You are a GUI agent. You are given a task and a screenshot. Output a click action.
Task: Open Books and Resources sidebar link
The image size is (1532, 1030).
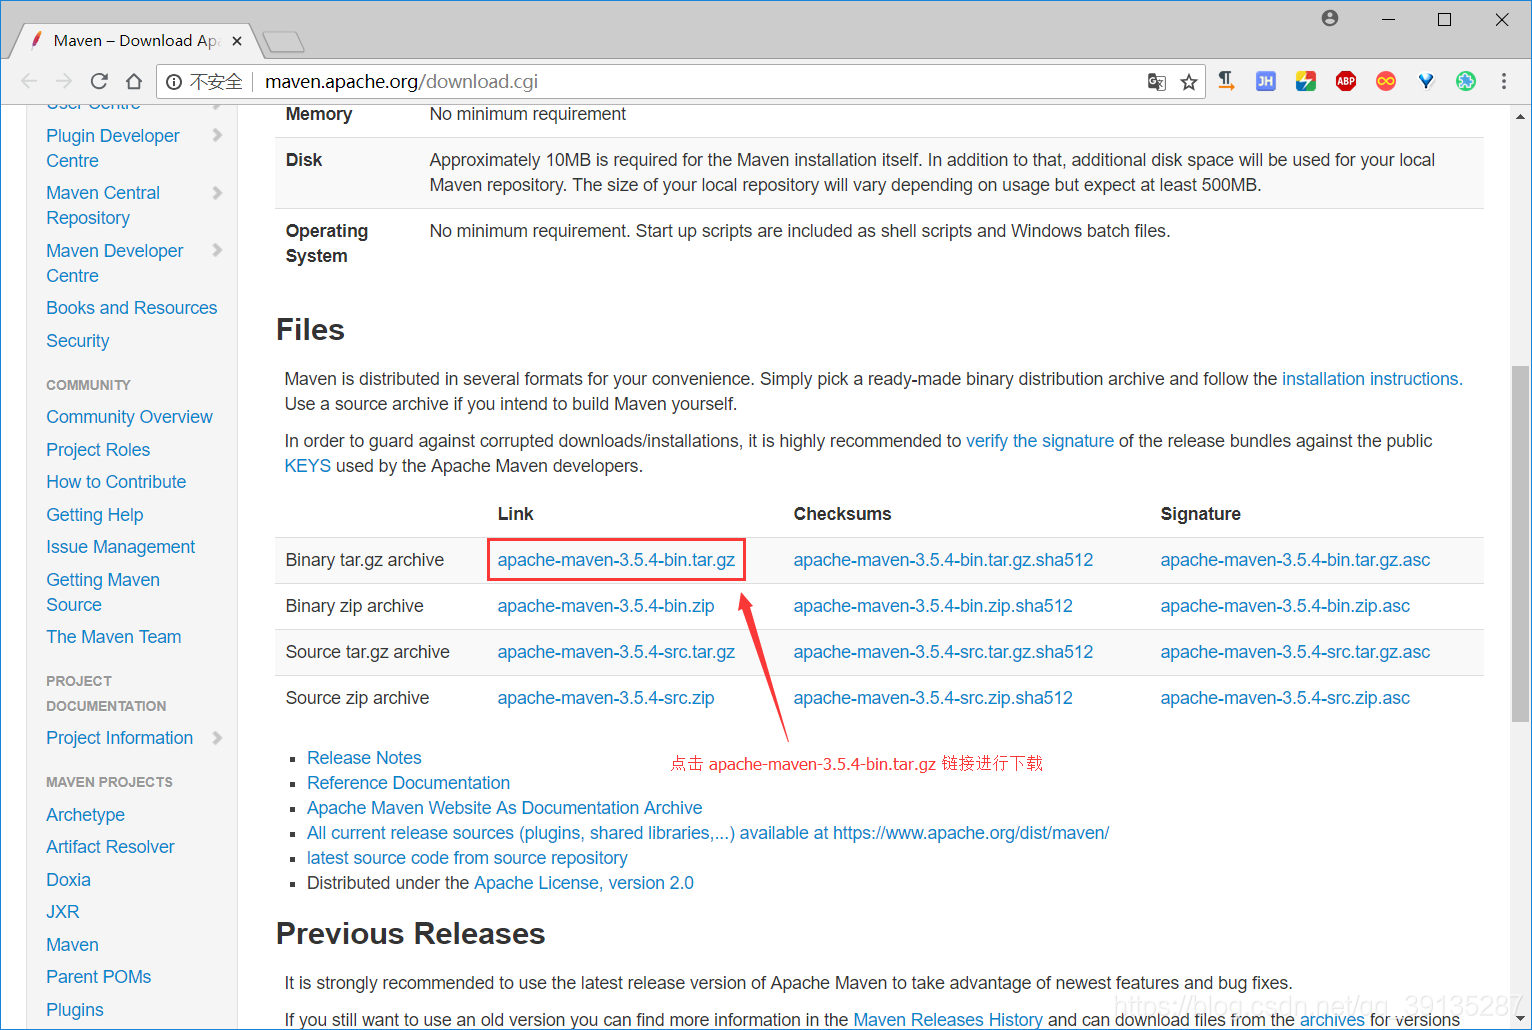coord(132,308)
